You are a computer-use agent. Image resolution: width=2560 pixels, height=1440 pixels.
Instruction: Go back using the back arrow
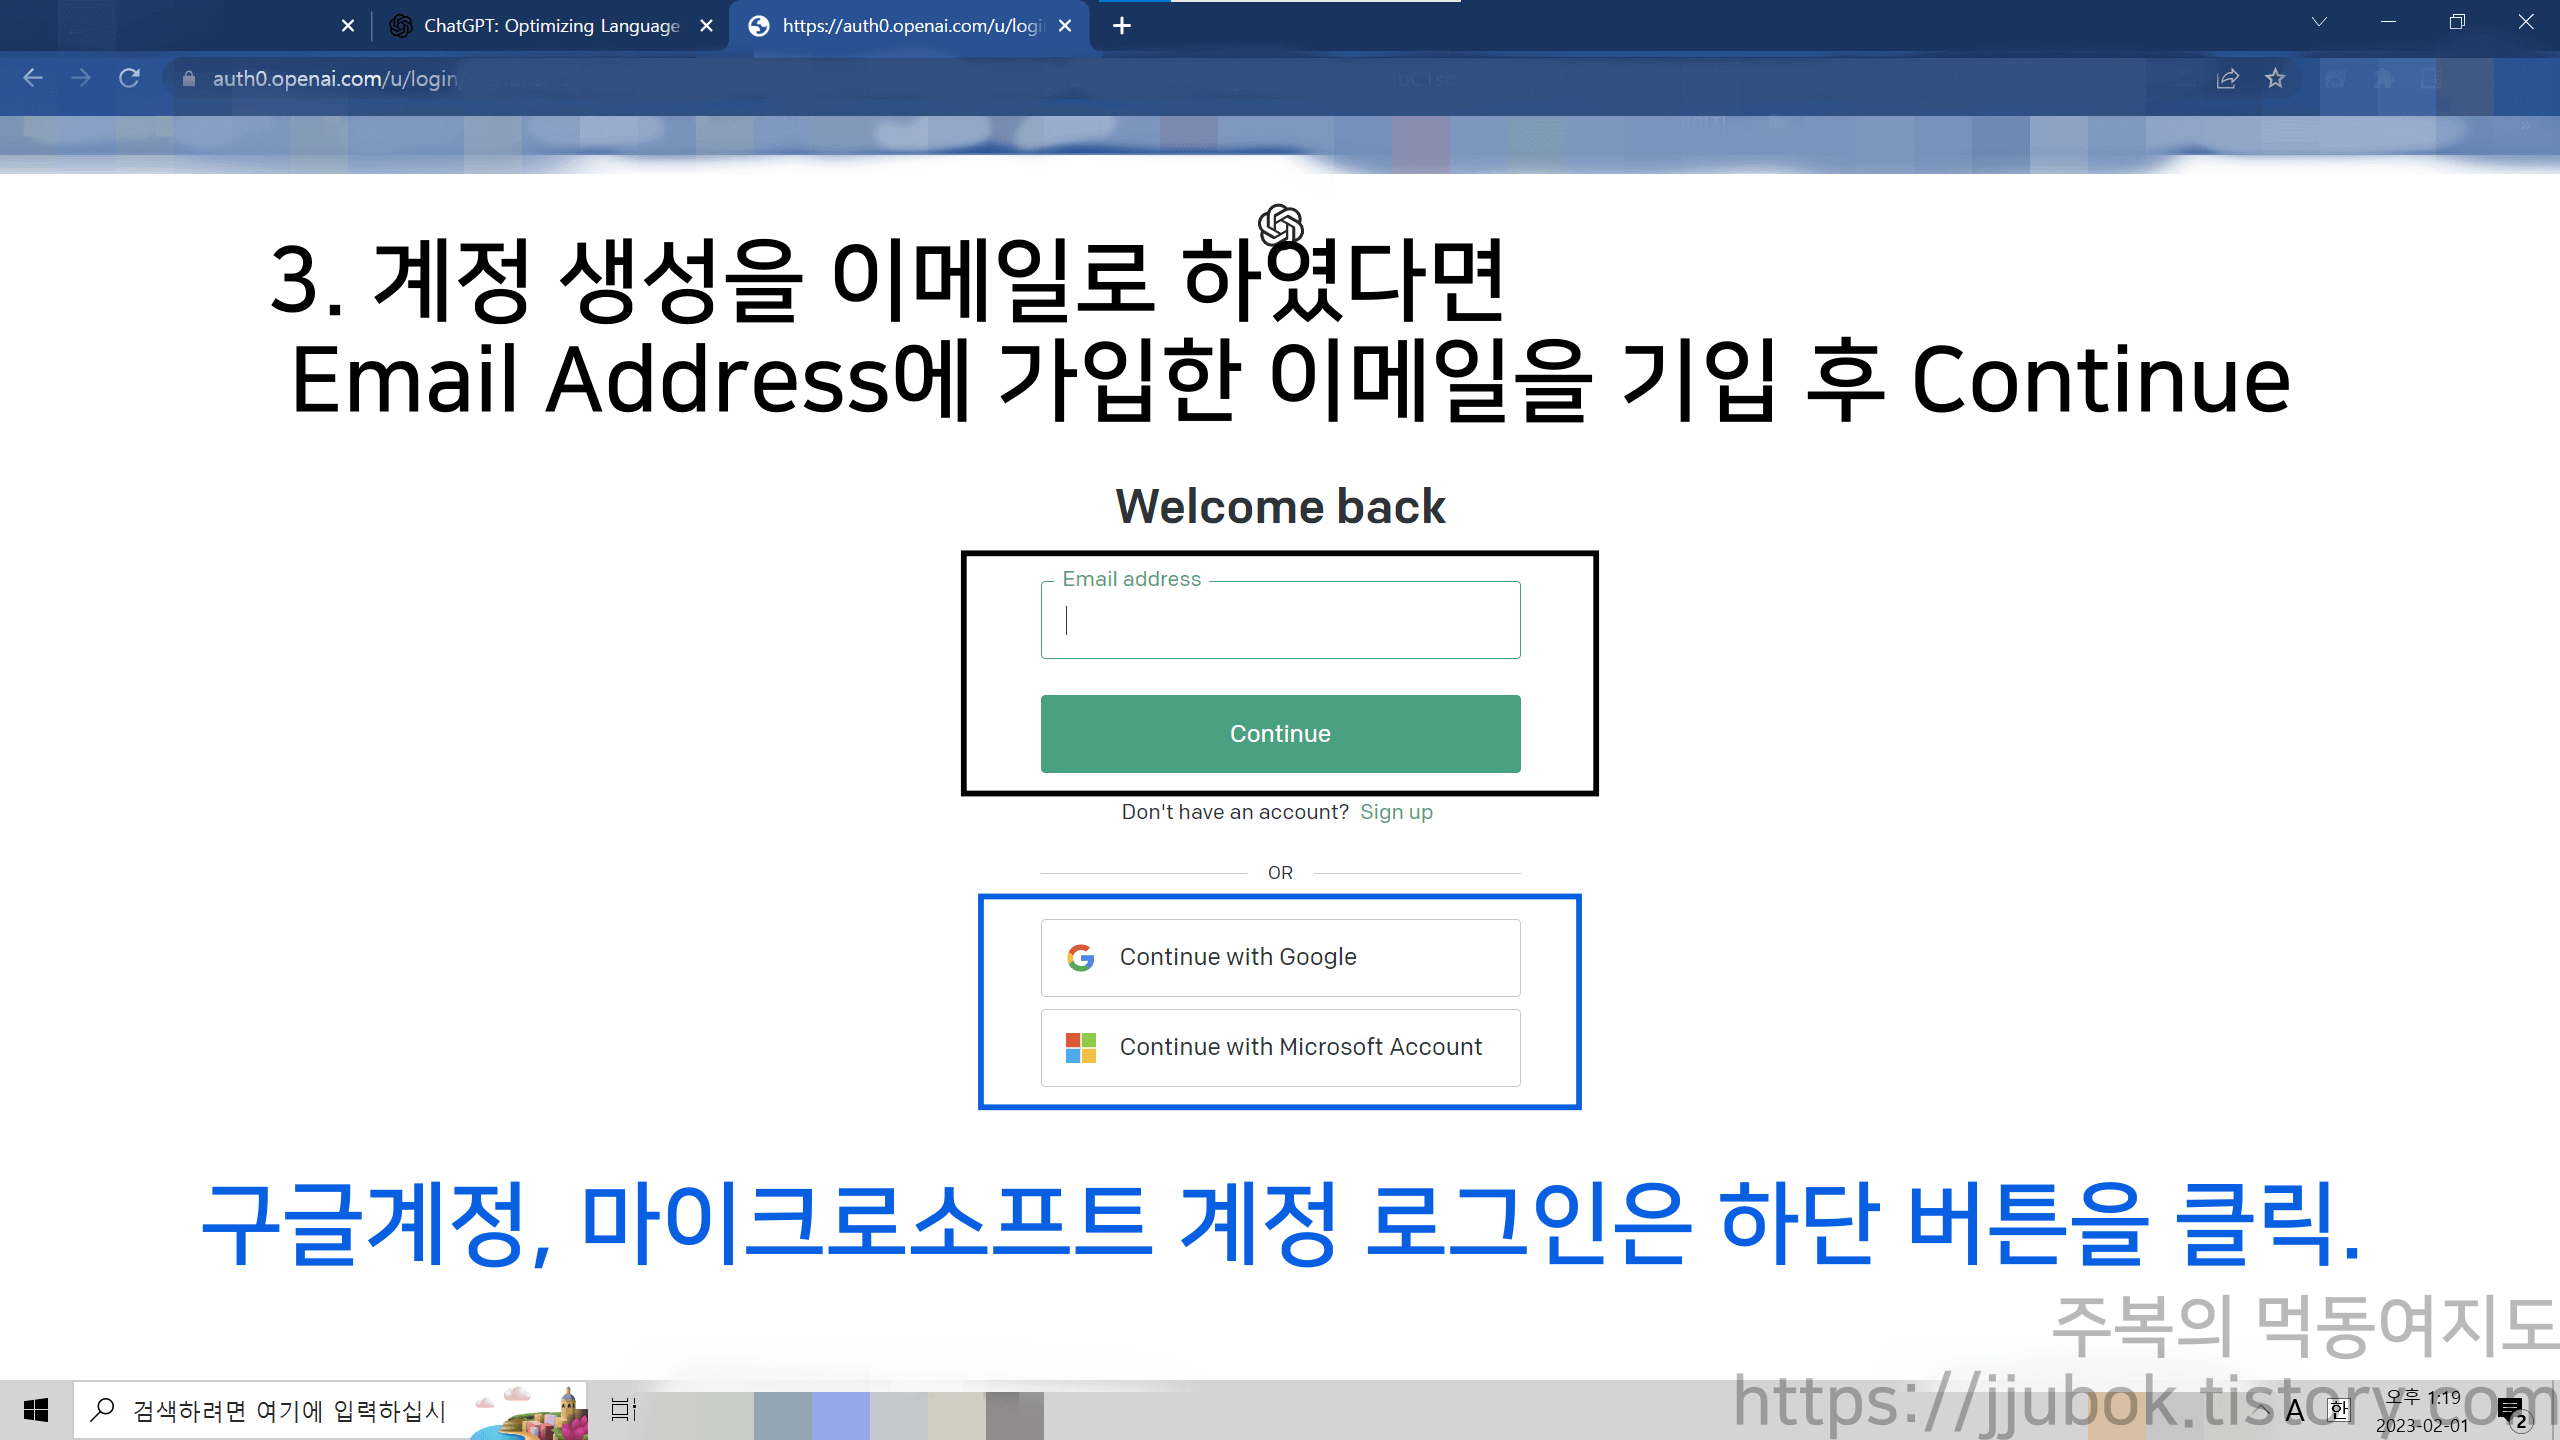pyautogui.click(x=33, y=77)
